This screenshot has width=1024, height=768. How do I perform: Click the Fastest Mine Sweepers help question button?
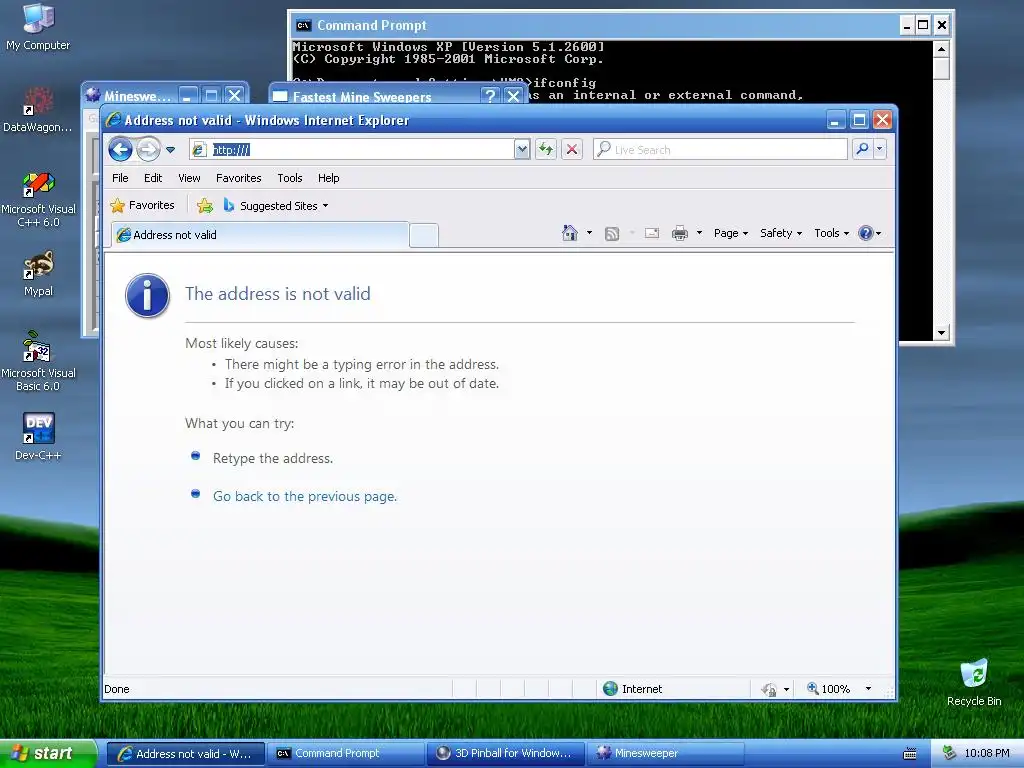[489, 96]
